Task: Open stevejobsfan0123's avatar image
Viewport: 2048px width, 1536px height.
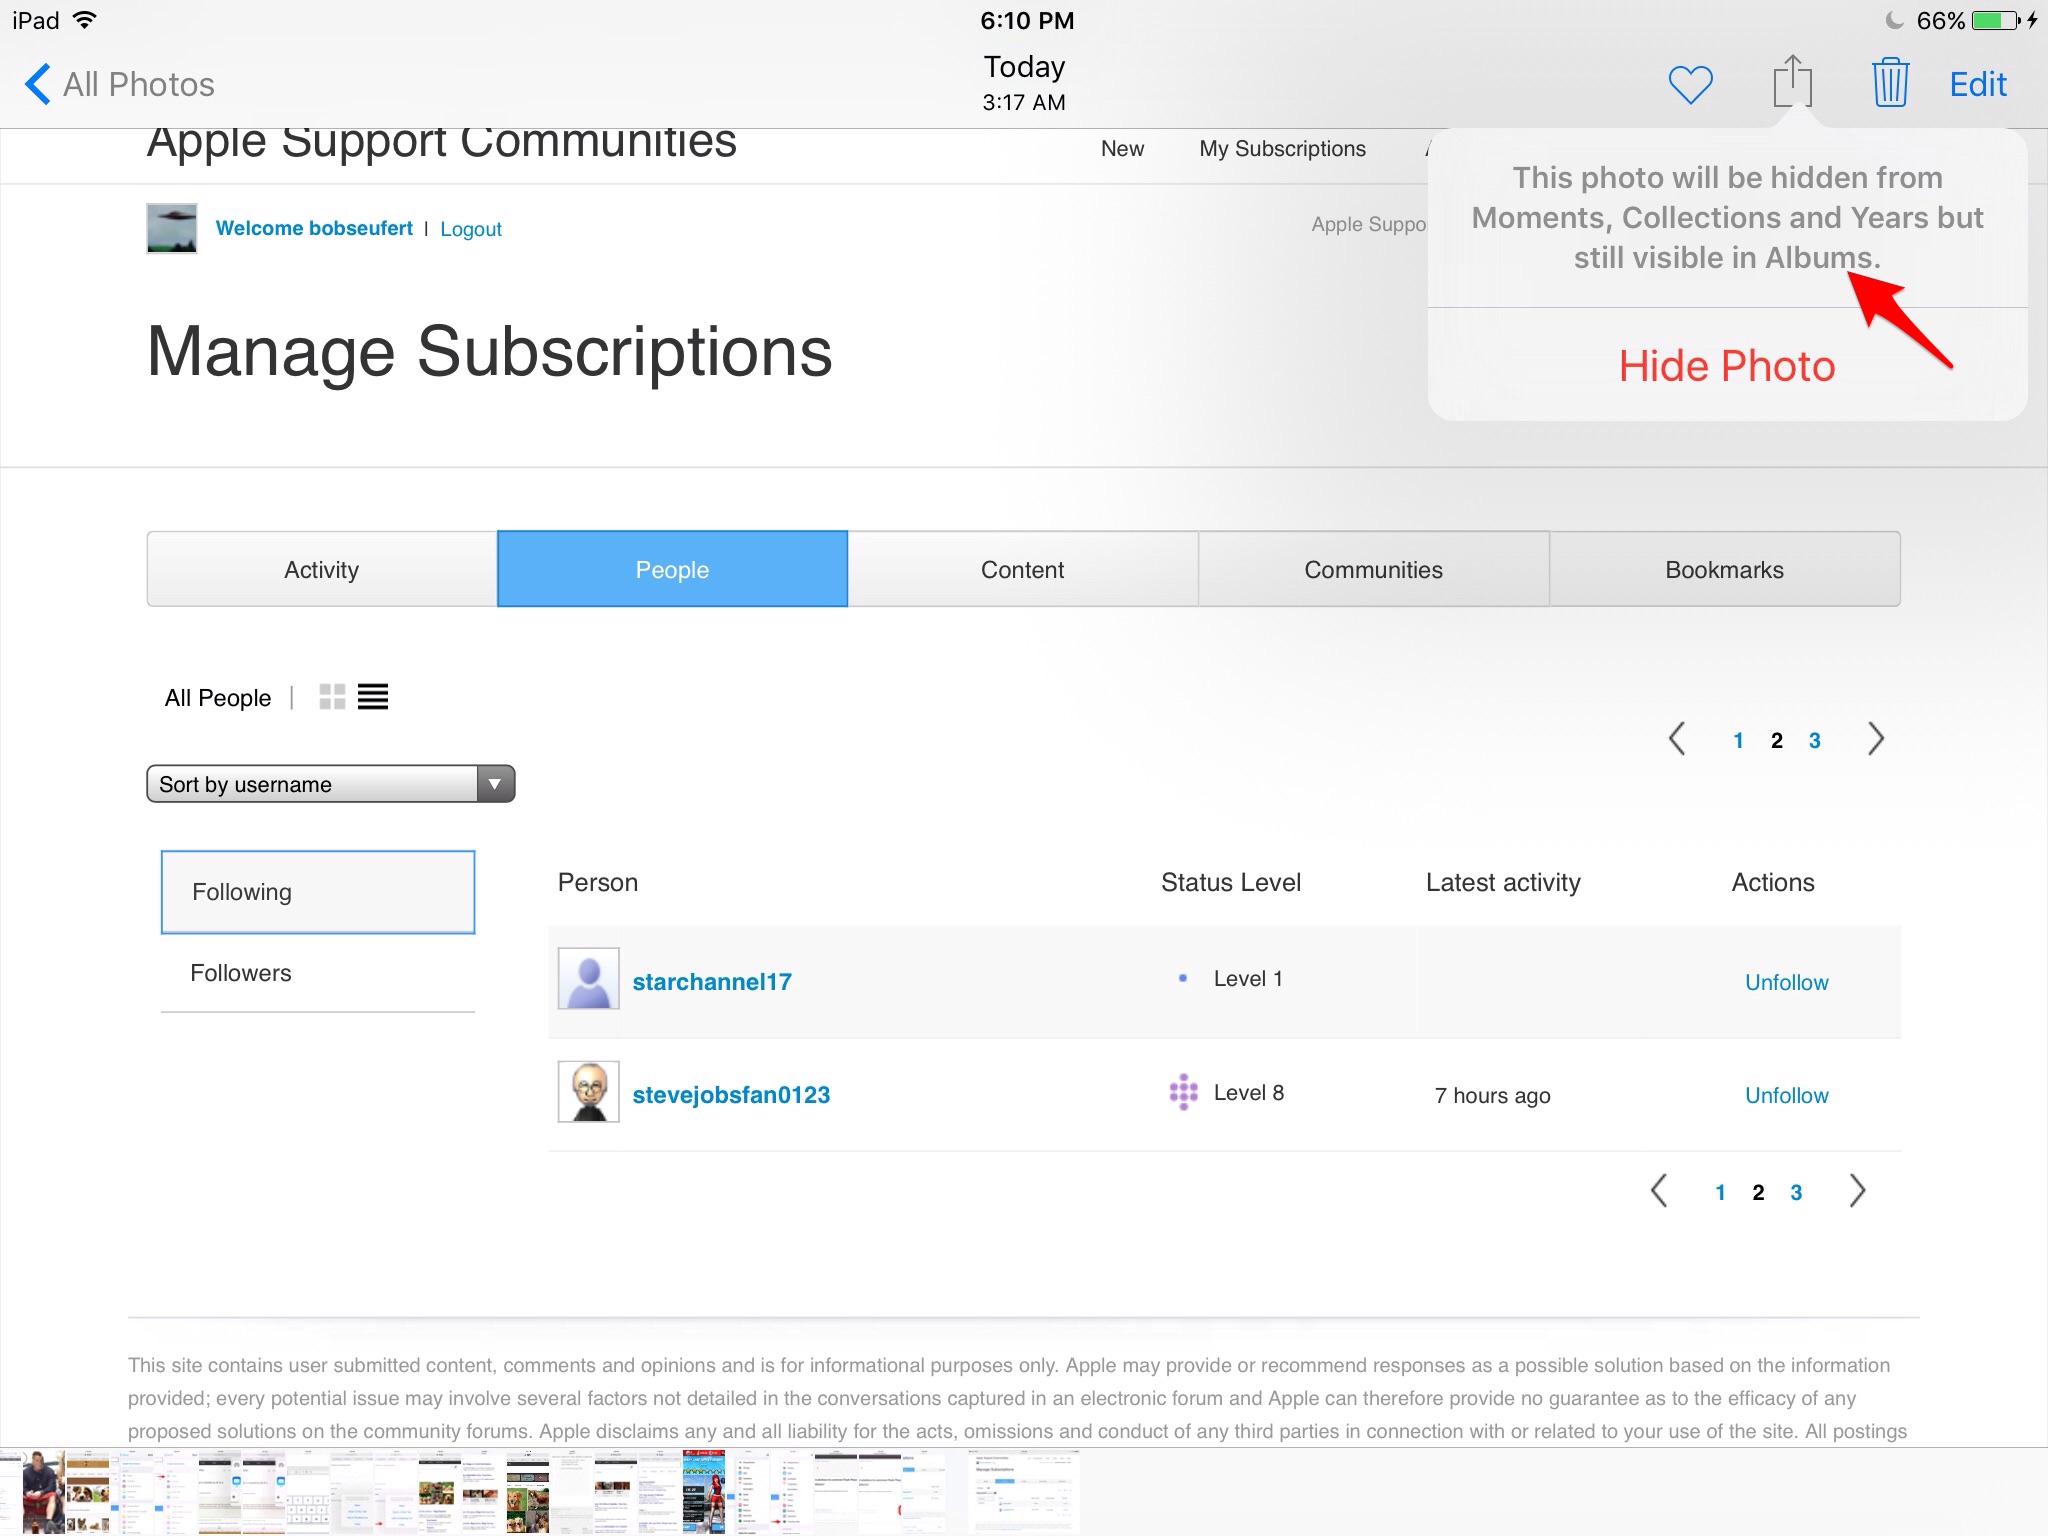Action: coord(588,1092)
